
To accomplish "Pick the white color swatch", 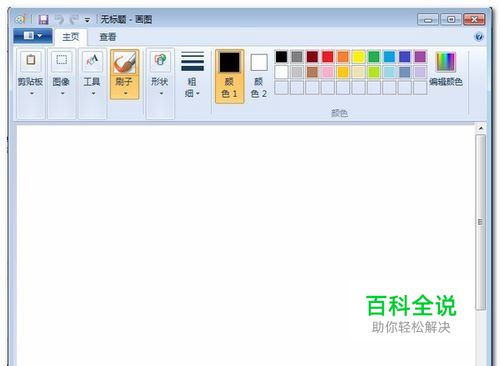I will tap(281, 72).
